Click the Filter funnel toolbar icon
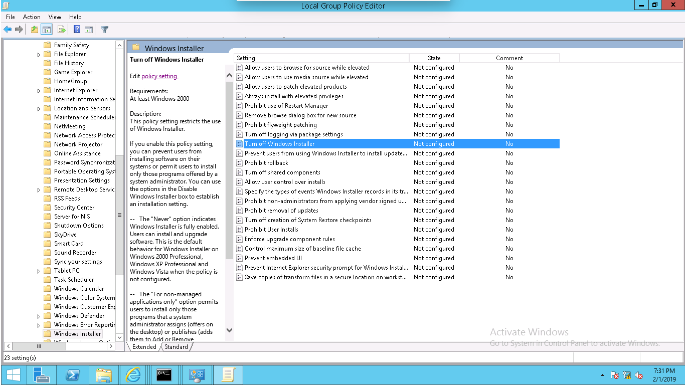The height and width of the screenshot is (385, 685). point(104,29)
